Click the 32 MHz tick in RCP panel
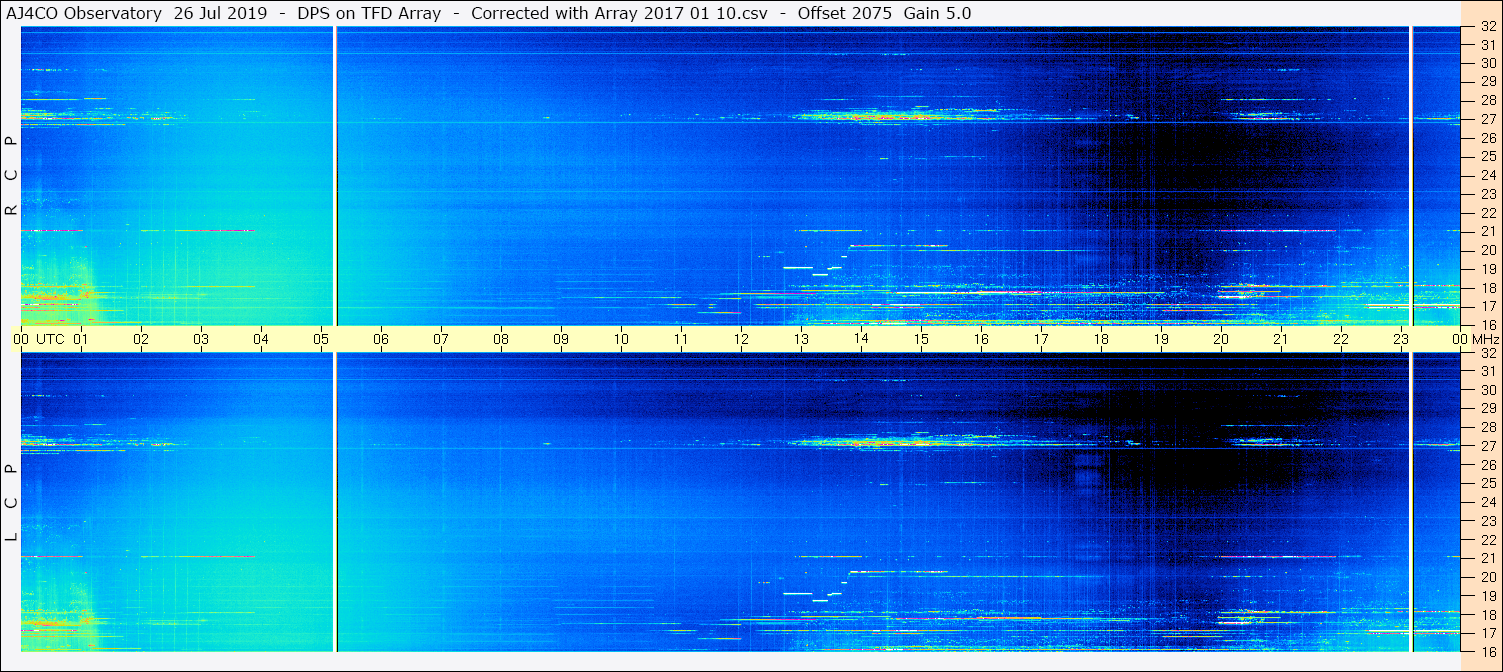The width and height of the screenshot is (1503, 672). (x=1488, y=27)
